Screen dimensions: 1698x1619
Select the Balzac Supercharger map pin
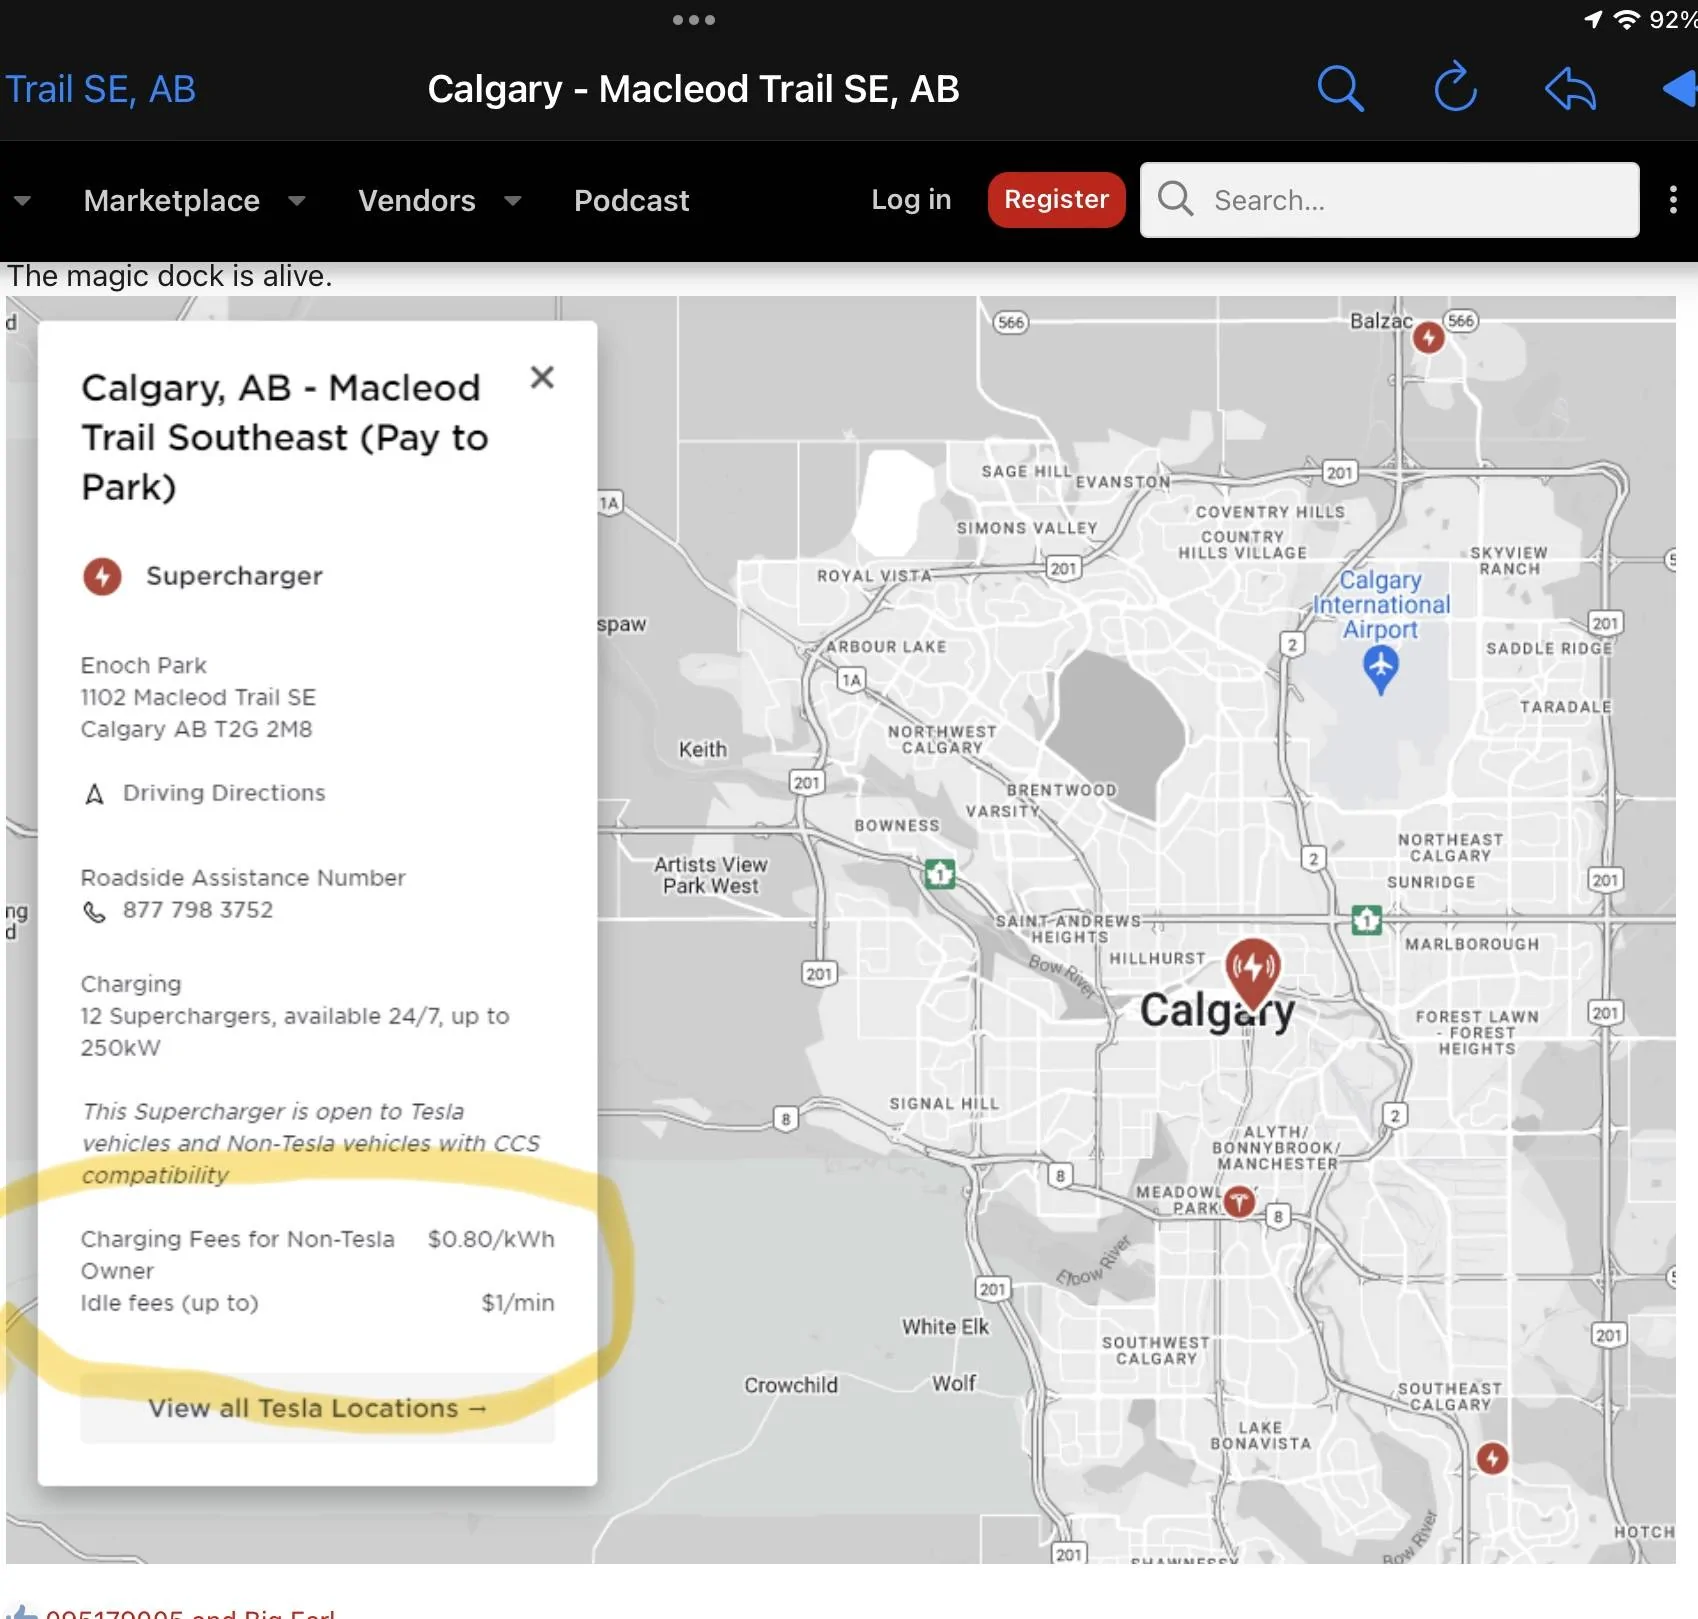pos(1428,338)
